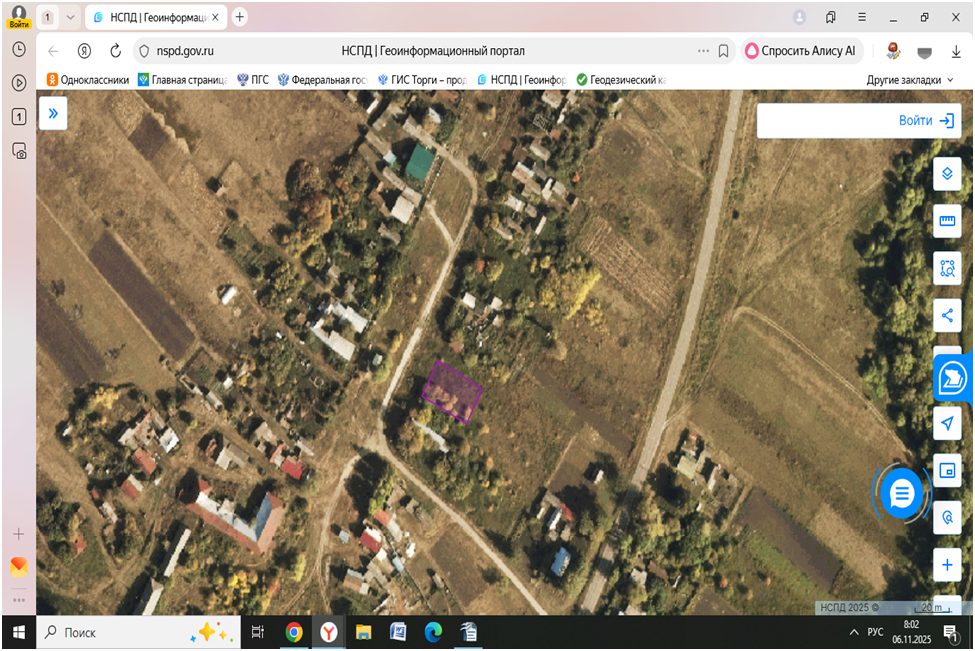Select the НСПД Геоинформационный browser tab

[155, 17]
